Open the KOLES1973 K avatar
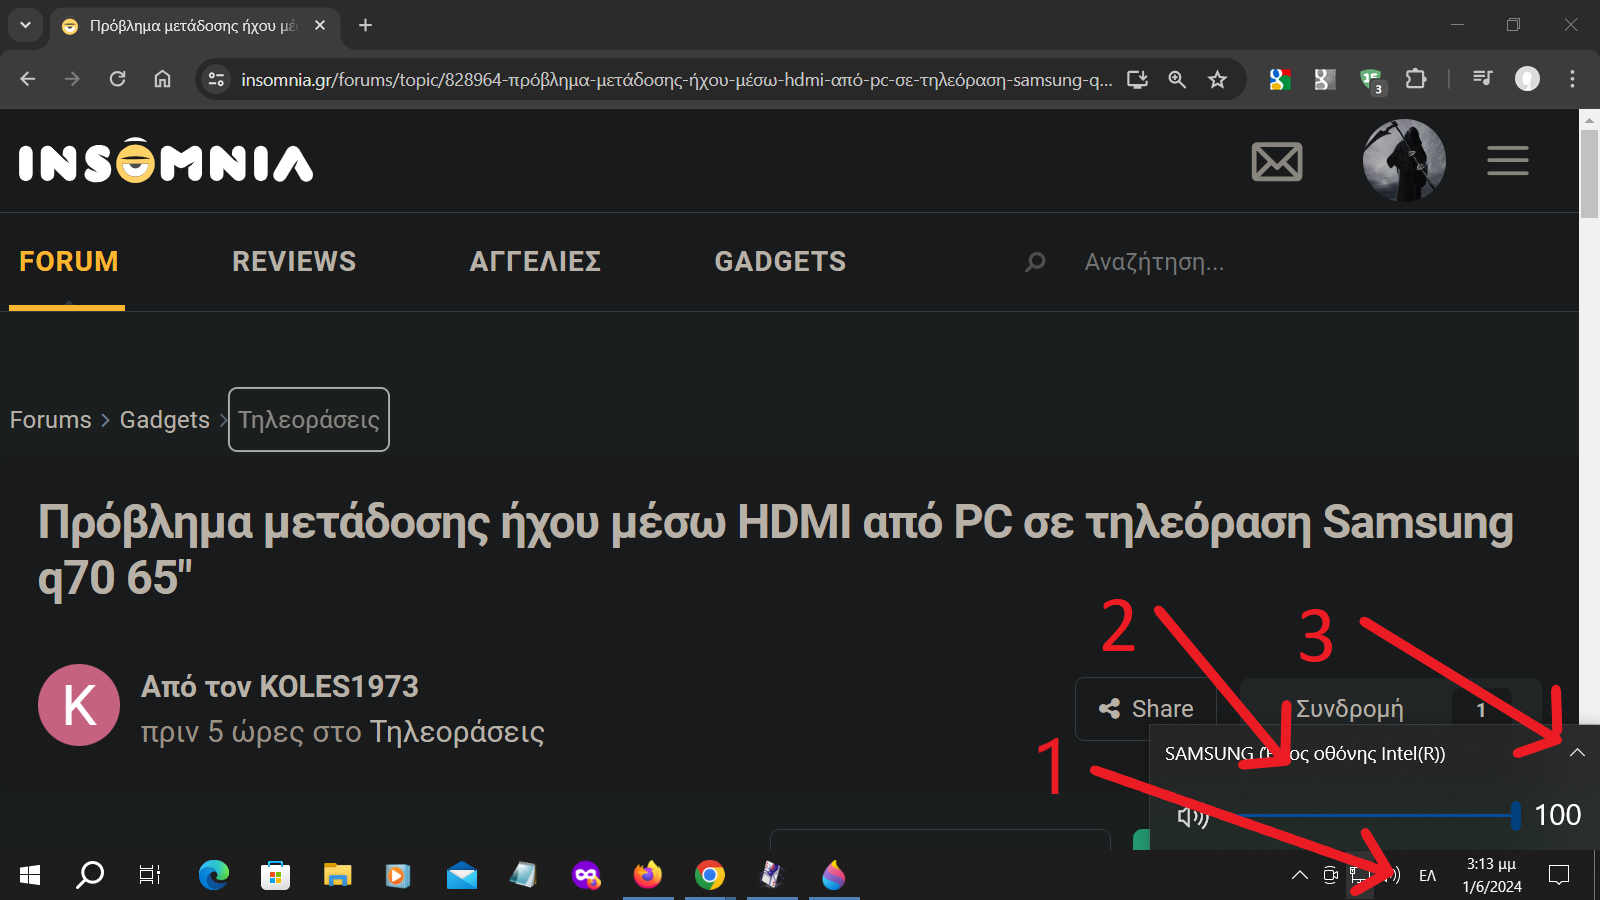Screen dimensions: 1600x900 (79, 705)
